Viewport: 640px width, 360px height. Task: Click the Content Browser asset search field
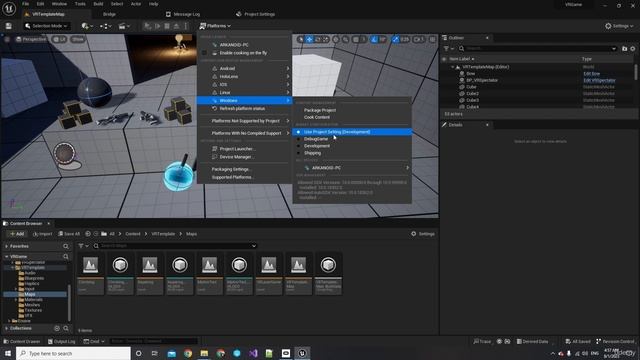pyautogui.click(x=175, y=246)
